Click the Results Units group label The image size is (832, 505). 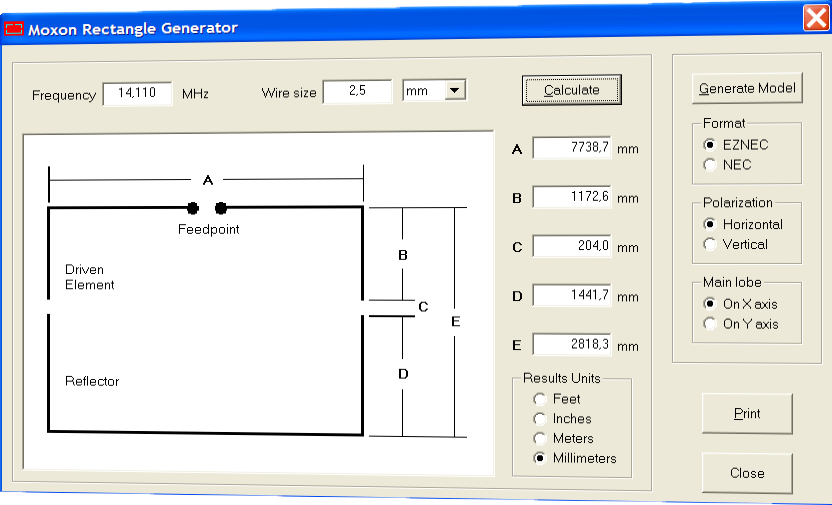561,378
